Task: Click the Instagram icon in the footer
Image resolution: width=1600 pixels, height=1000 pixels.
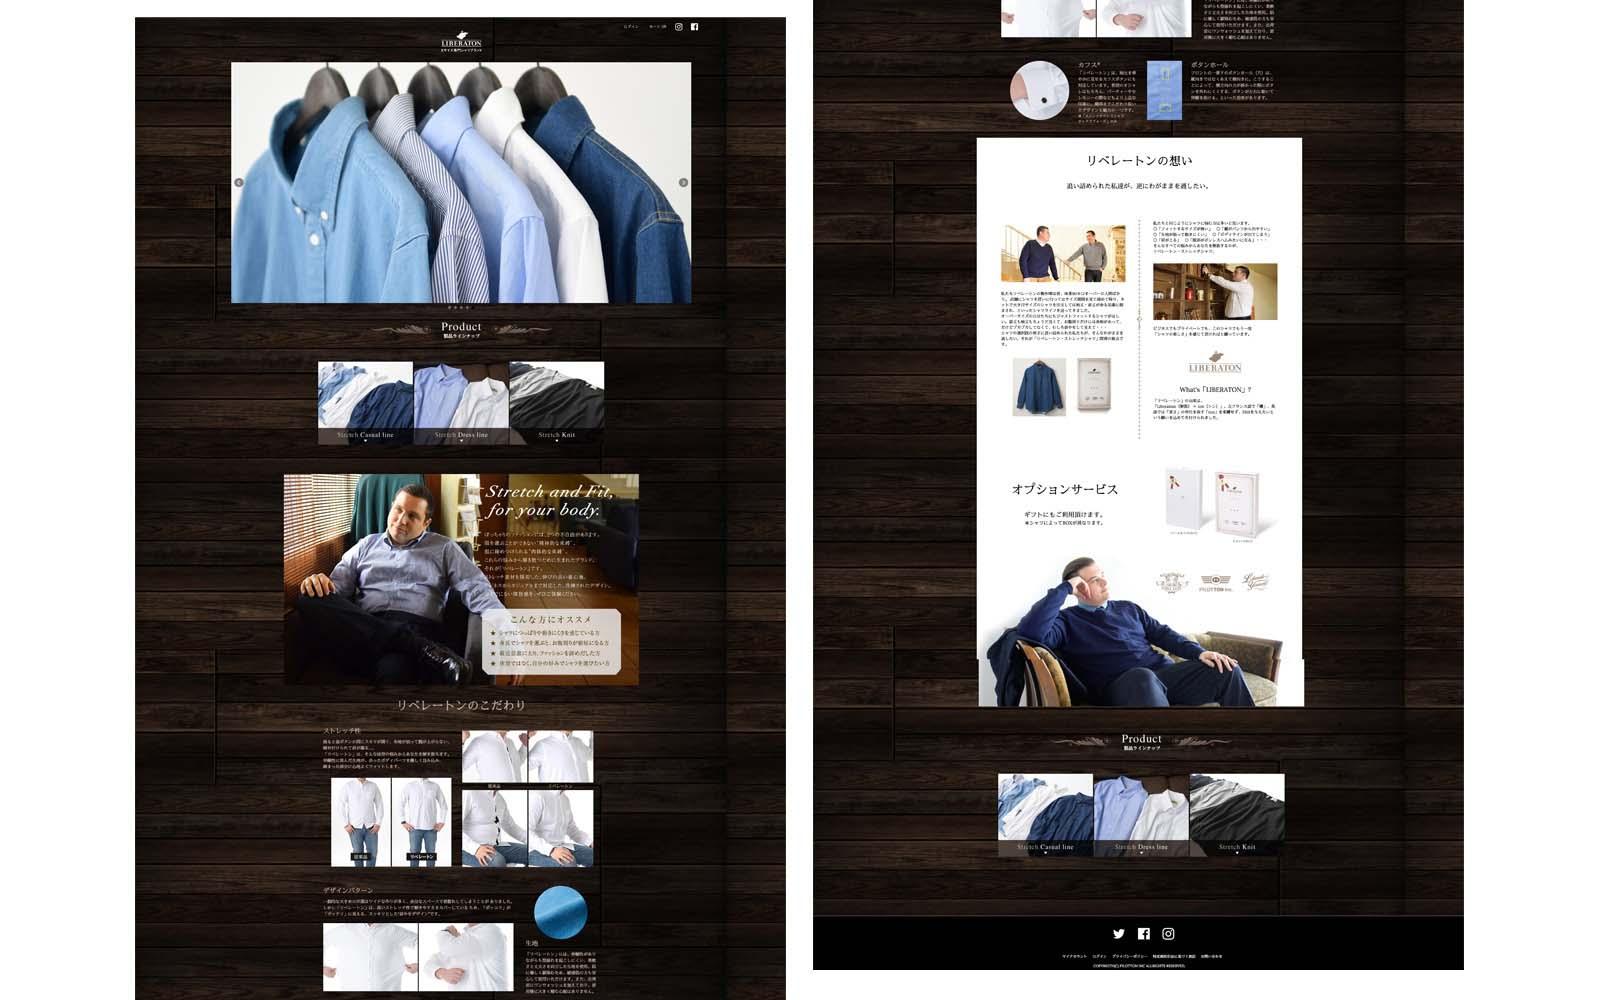Action: (x=1168, y=934)
